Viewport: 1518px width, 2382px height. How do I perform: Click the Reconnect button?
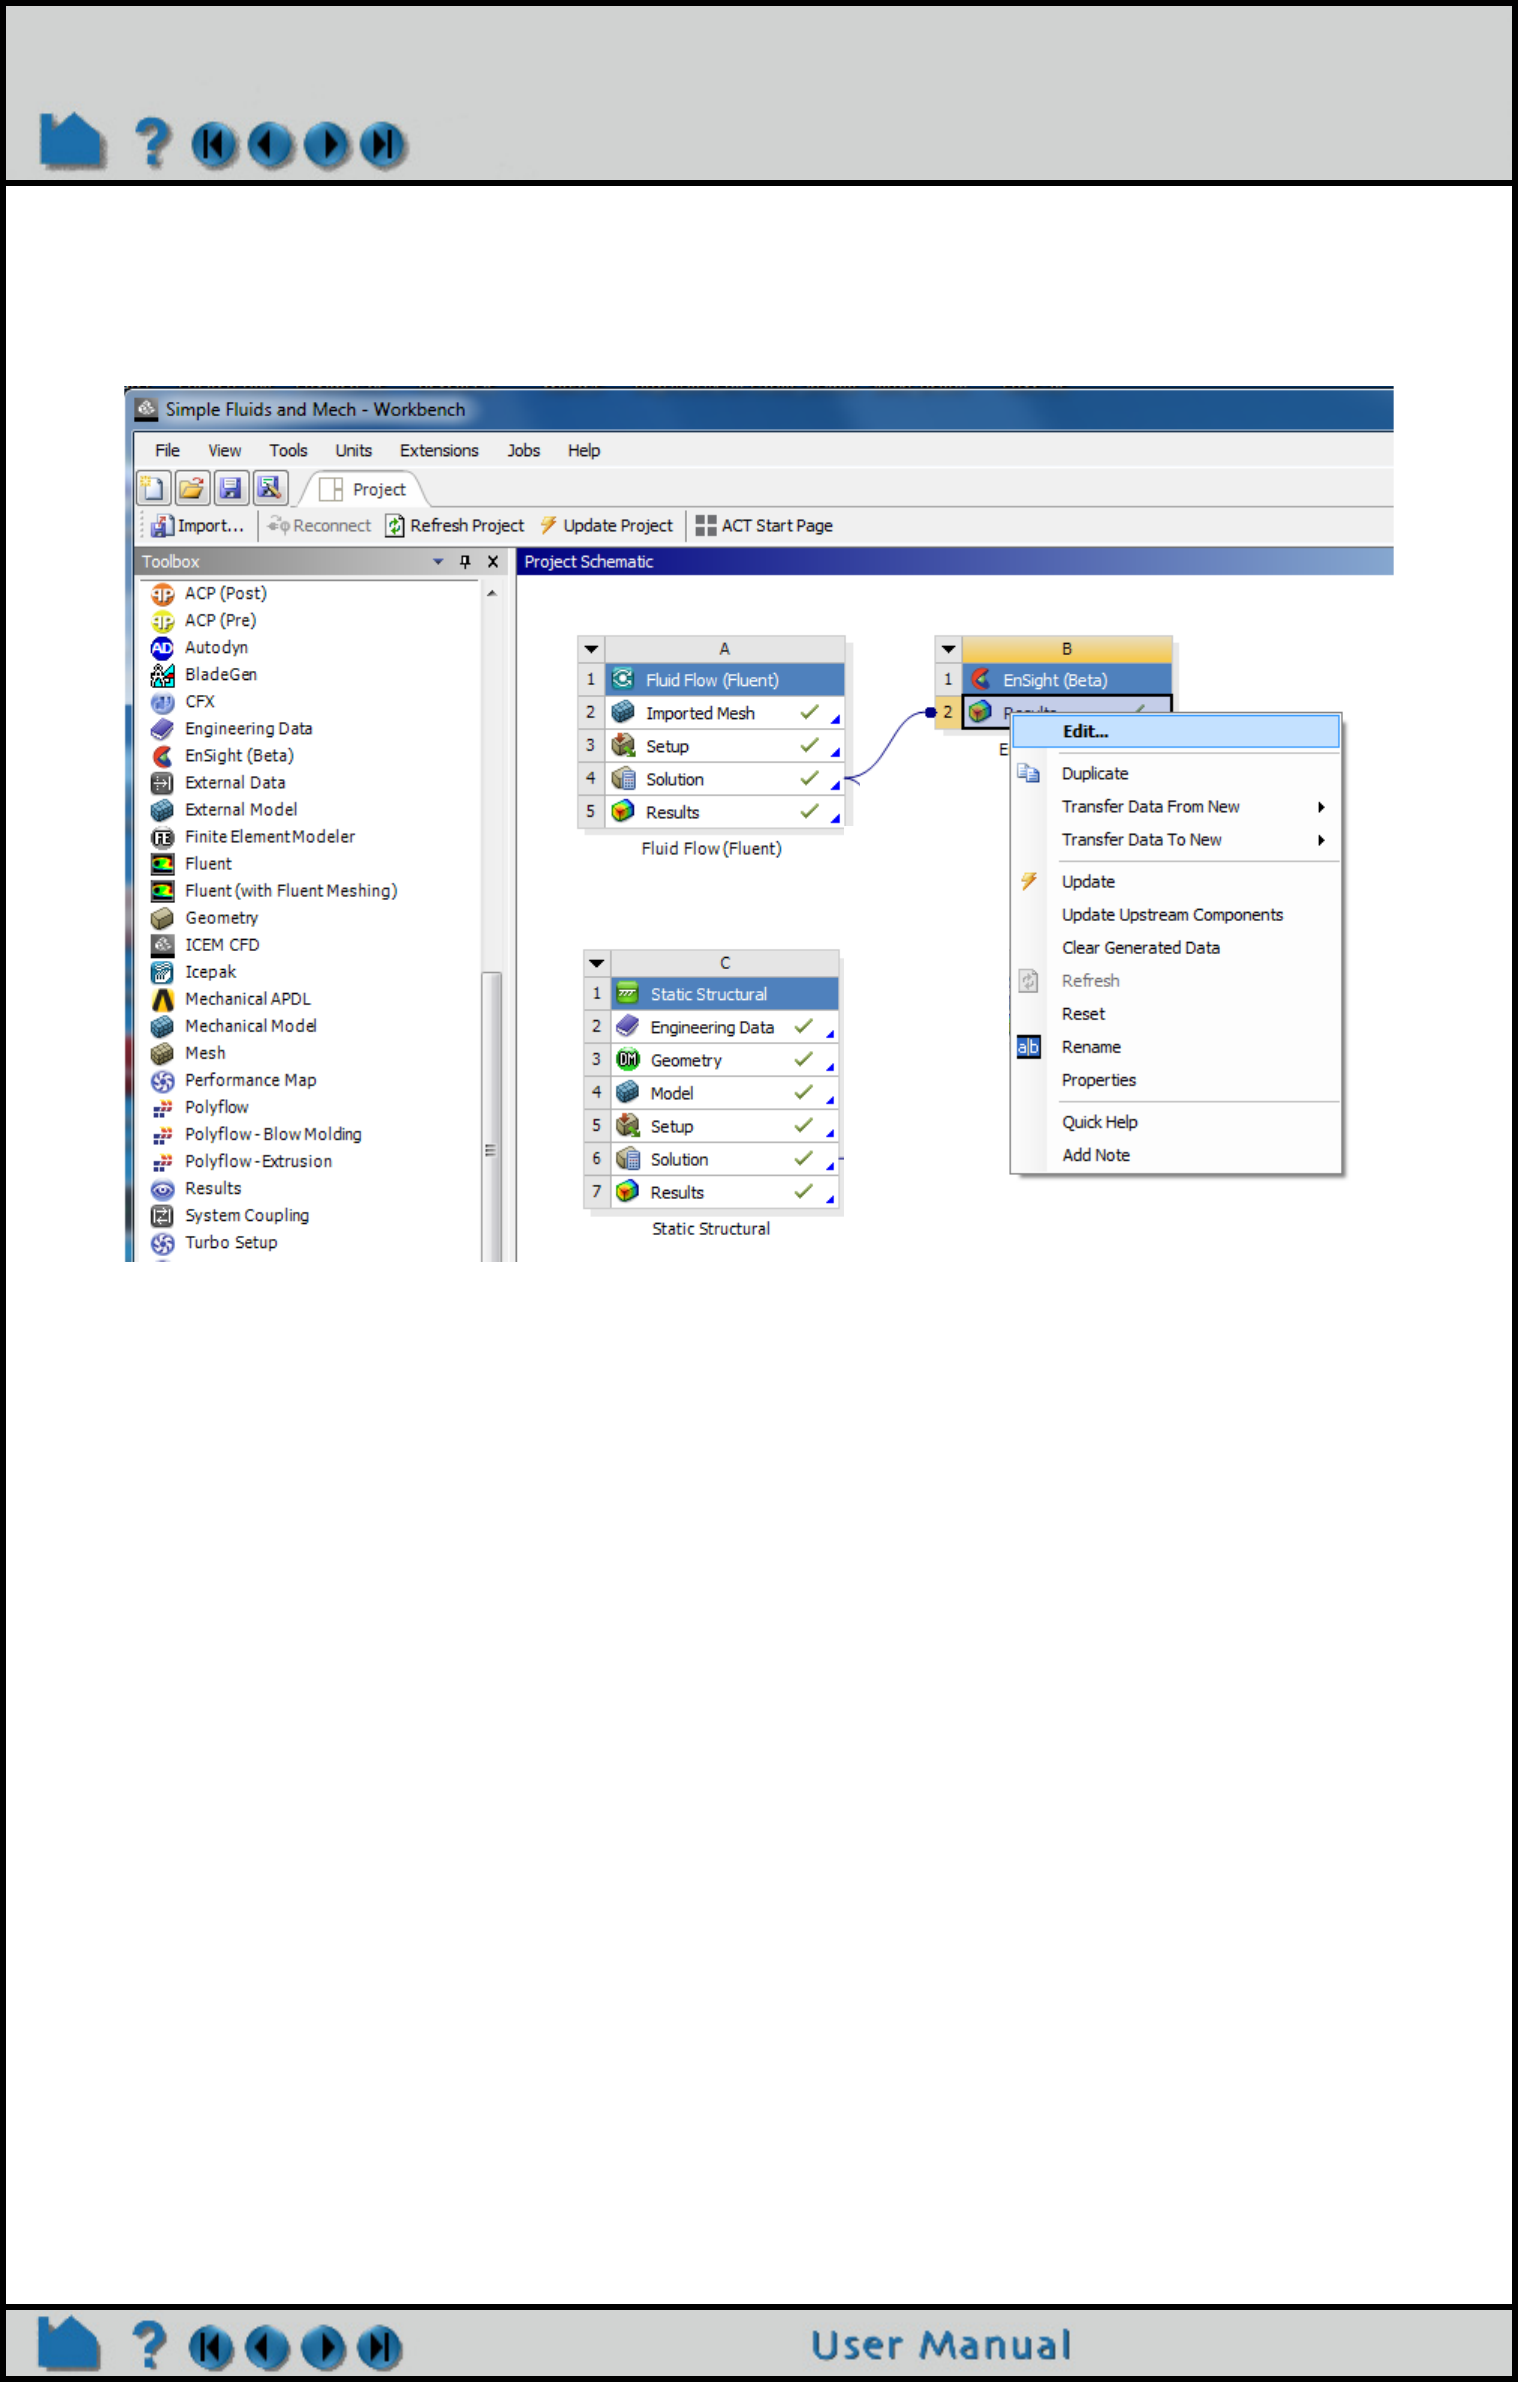tap(319, 526)
